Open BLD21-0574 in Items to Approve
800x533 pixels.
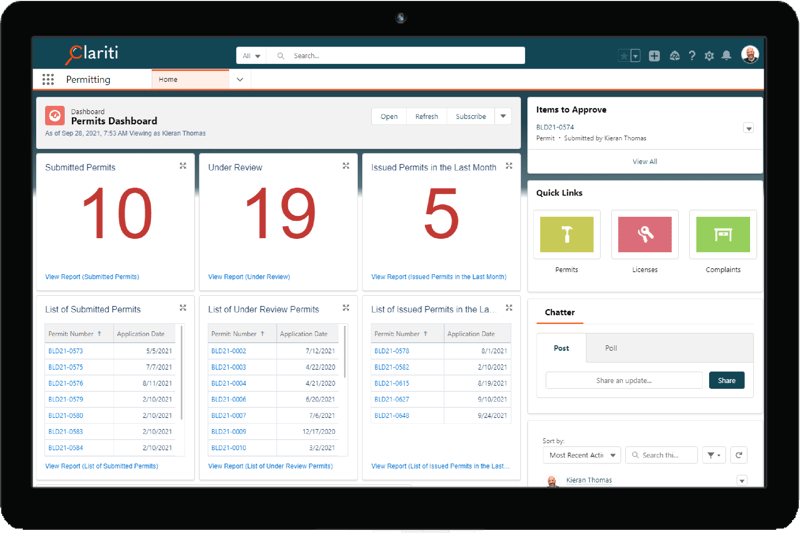pos(555,127)
